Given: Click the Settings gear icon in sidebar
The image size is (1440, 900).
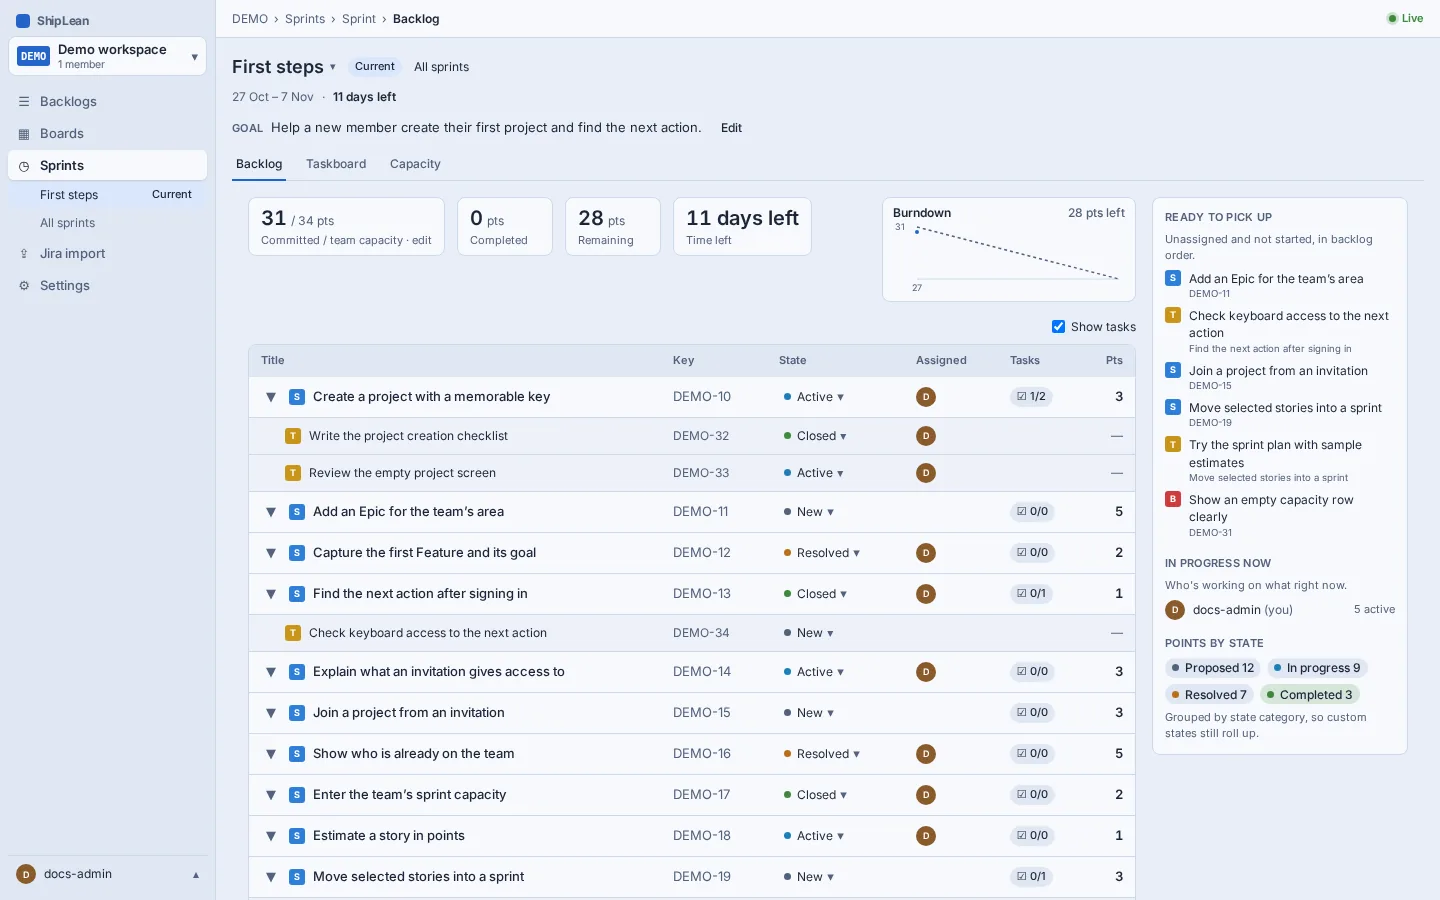Looking at the screenshot, I should pos(24,286).
